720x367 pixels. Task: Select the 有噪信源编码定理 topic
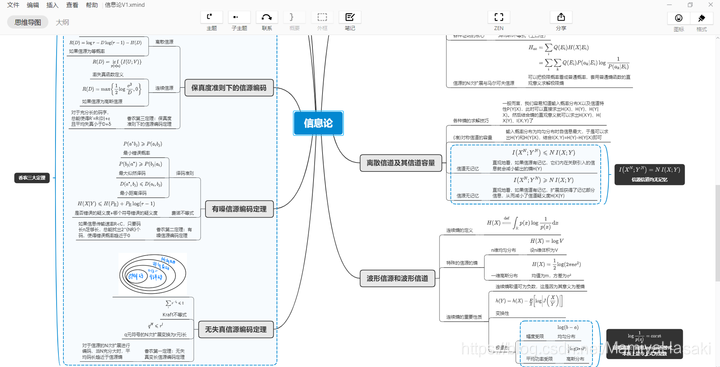click(239, 209)
